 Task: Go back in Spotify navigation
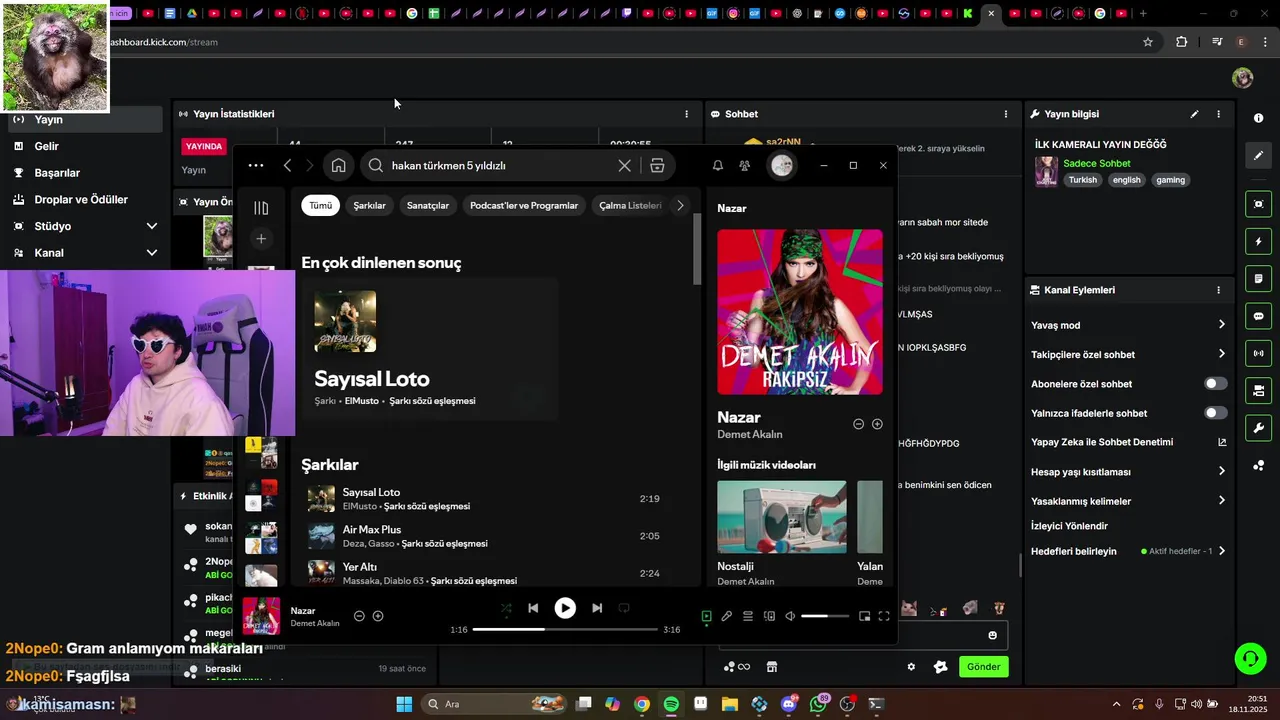pyautogui.click(x=287, y=166)
